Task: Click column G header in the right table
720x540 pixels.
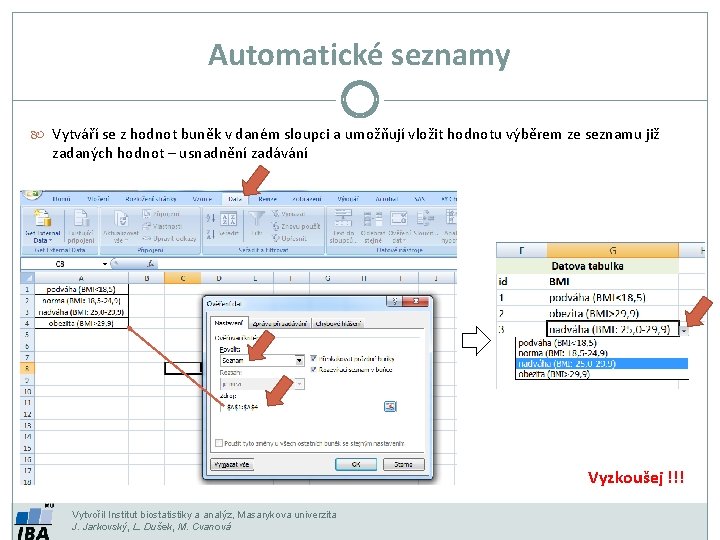Action: point(613,251)
